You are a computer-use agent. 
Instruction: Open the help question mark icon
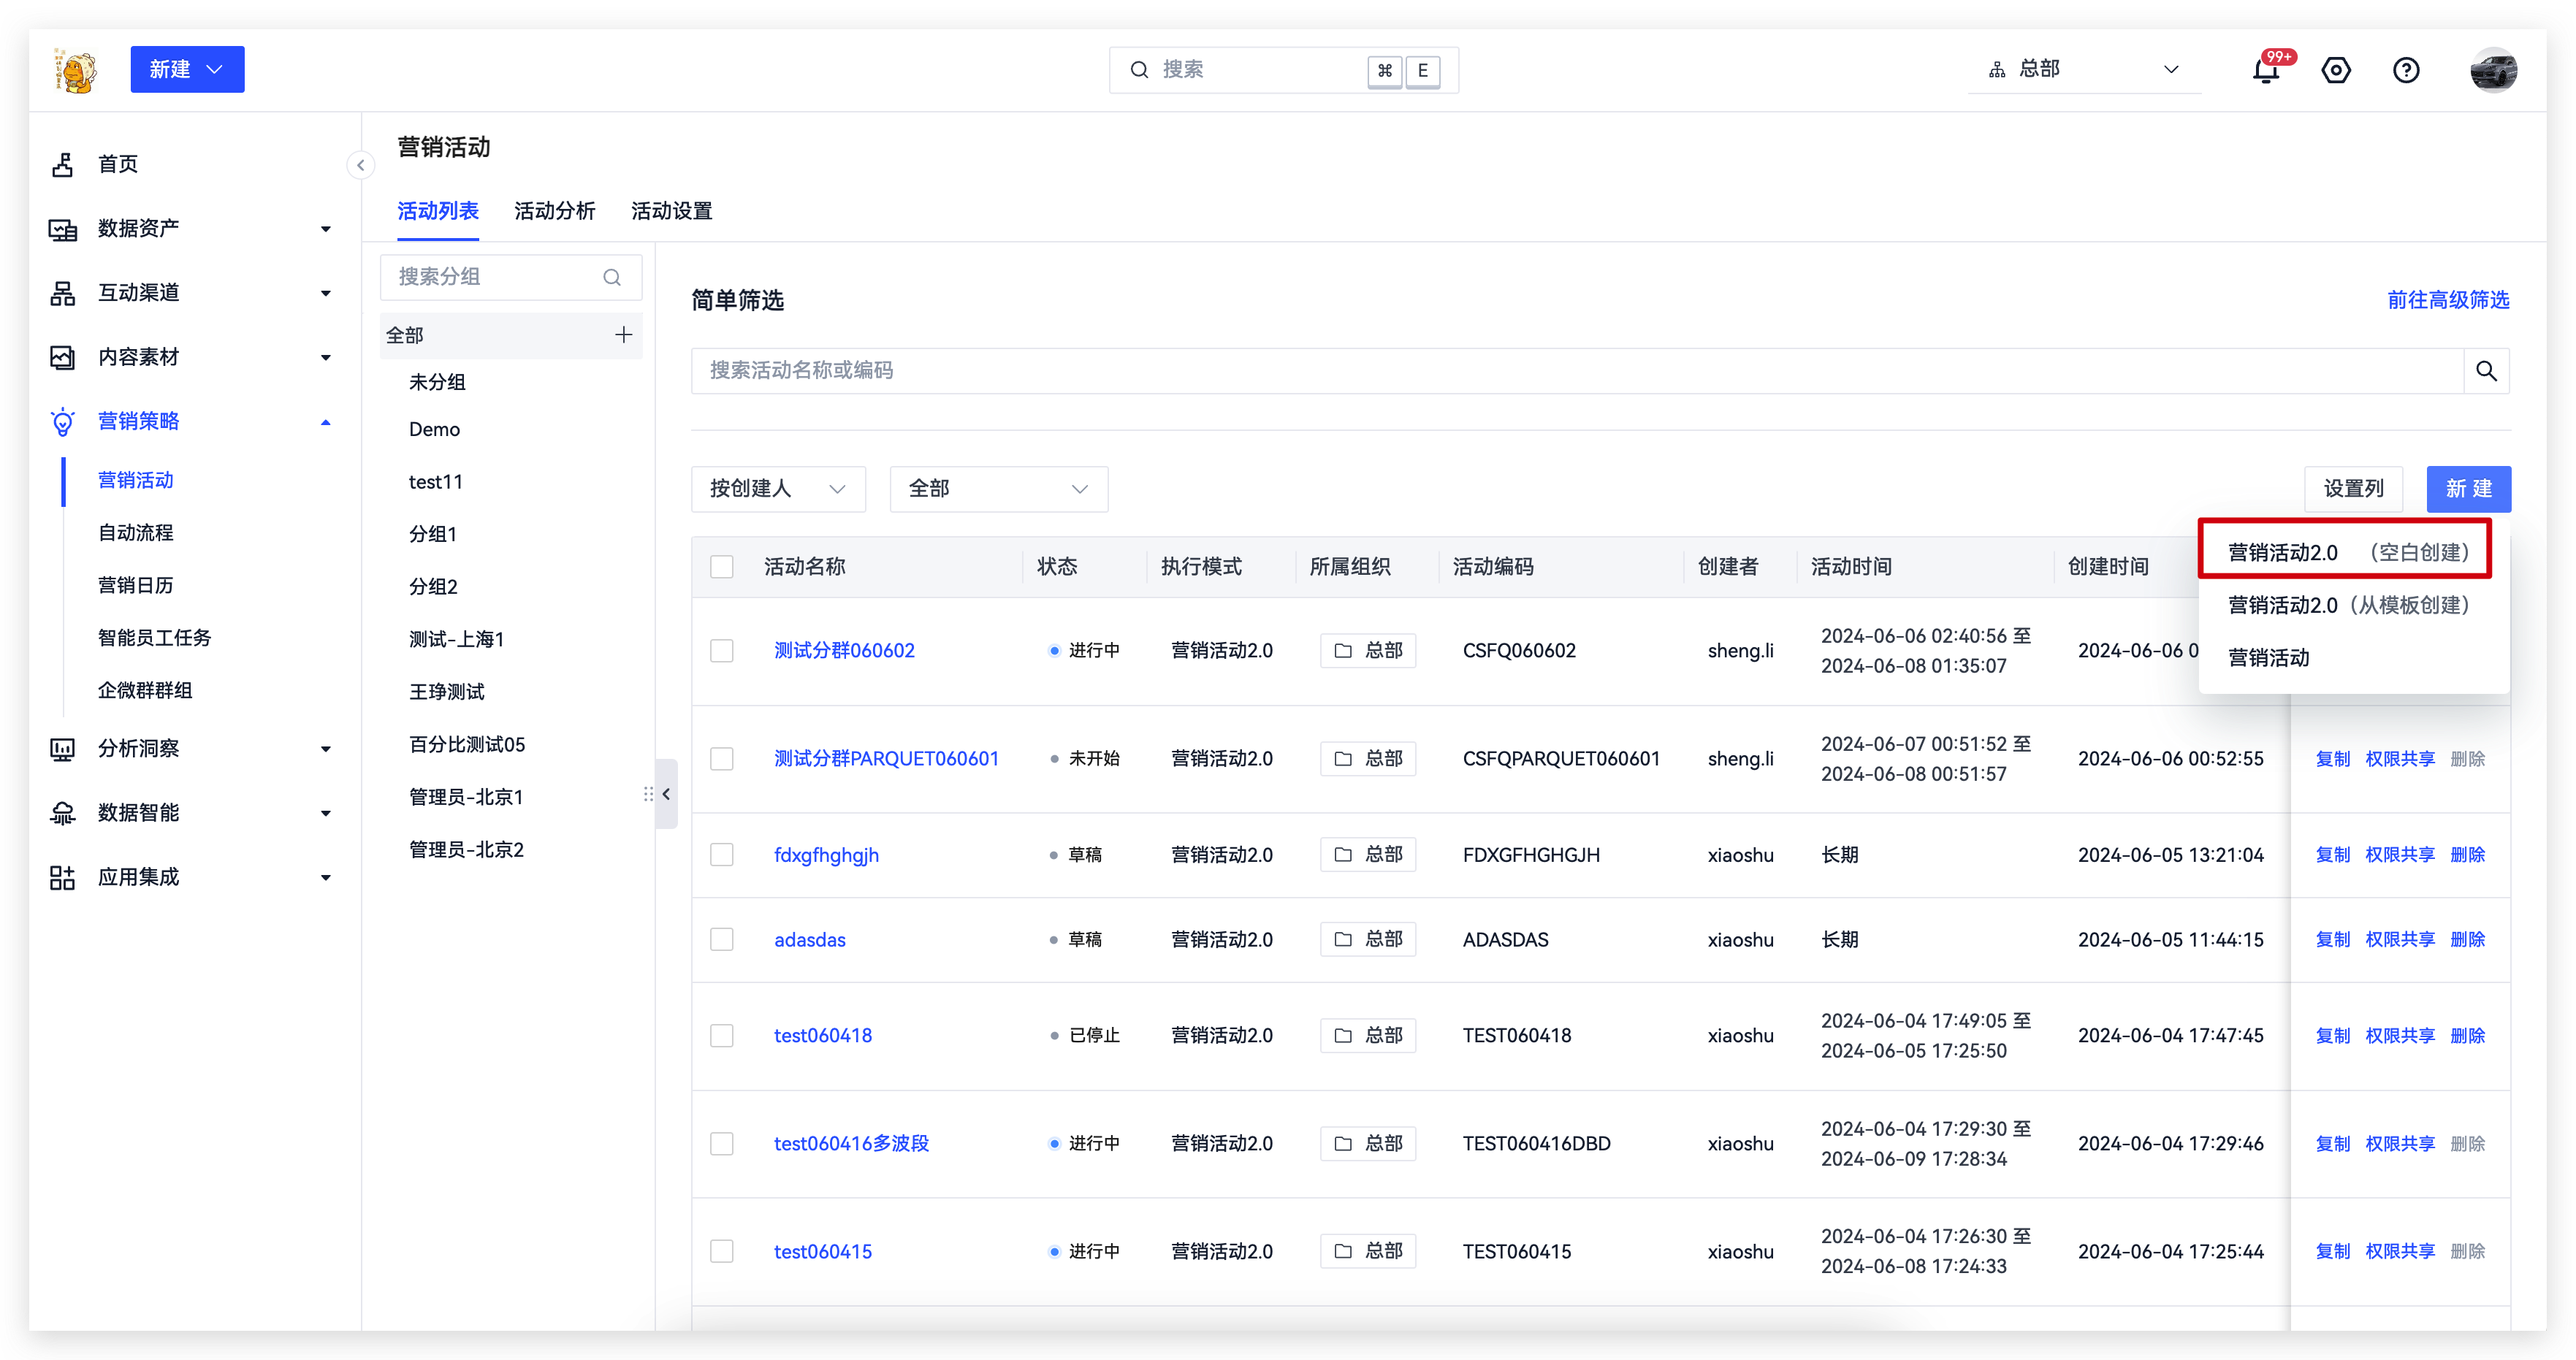click(x=2406, y=70)
